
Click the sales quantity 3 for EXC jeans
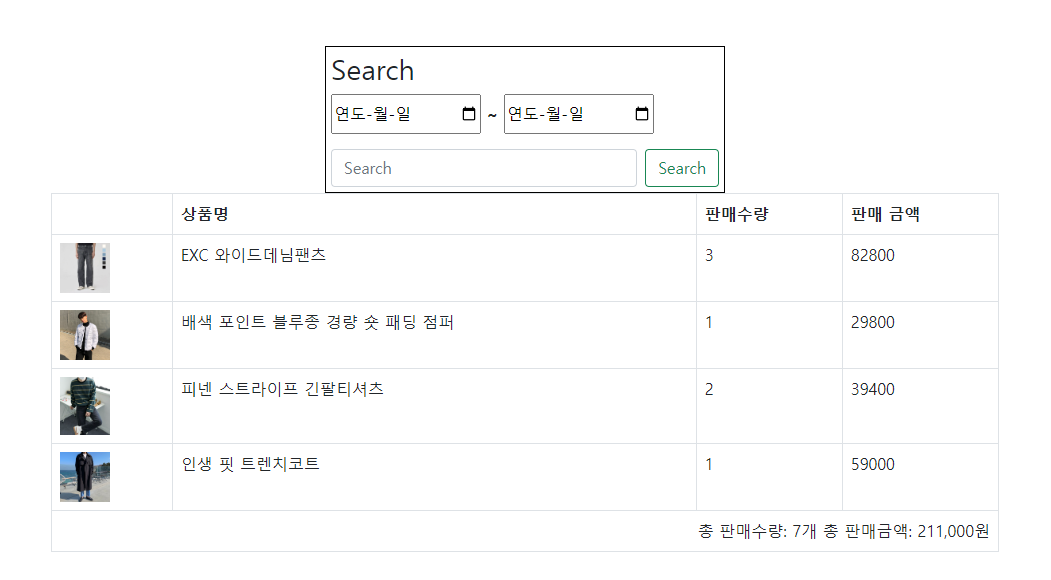(709, 255)
